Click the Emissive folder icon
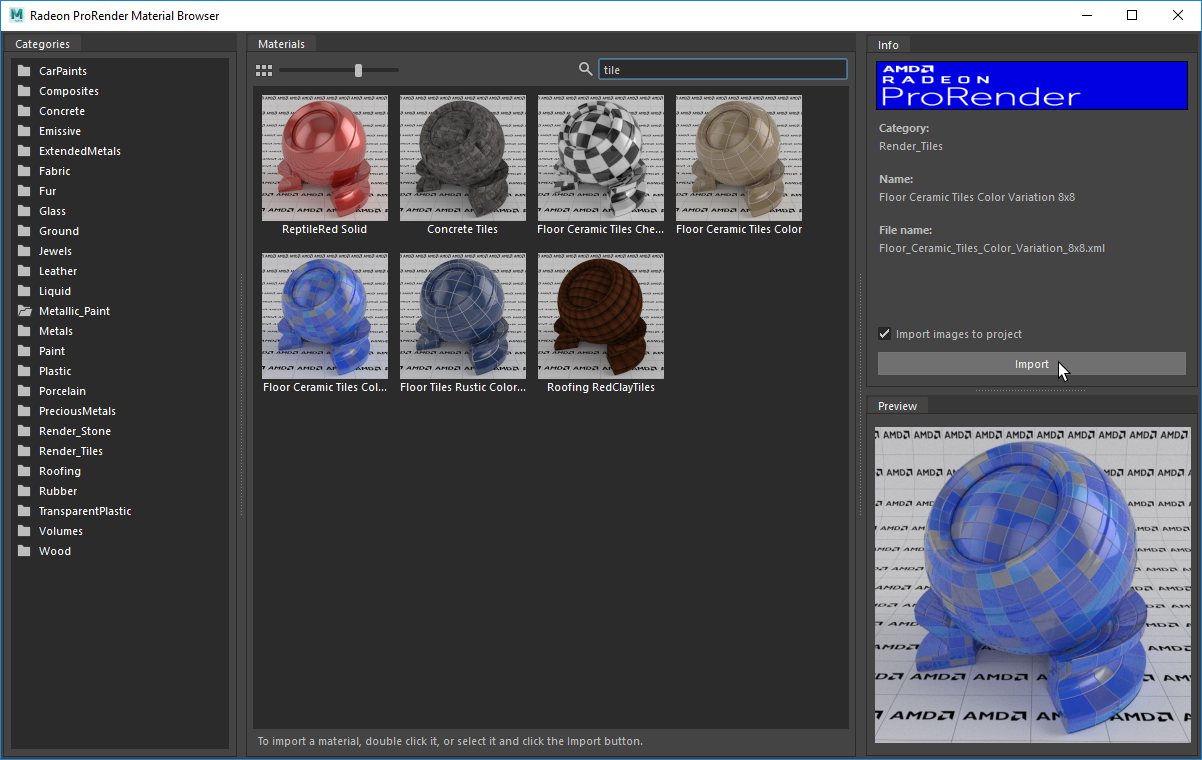This screenshot has width=1202, height=760. pos(24,131)
